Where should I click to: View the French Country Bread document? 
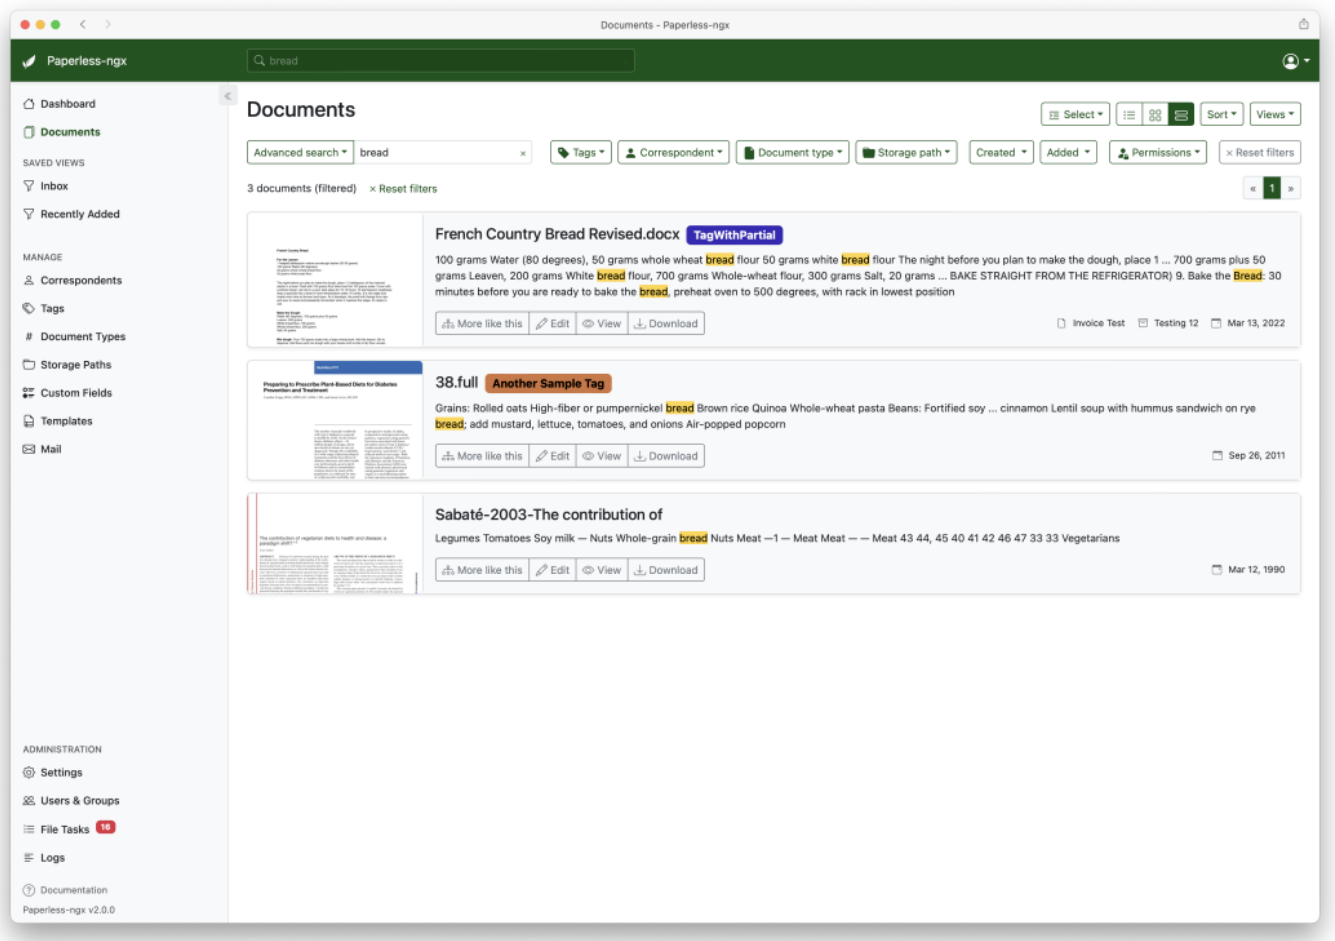click(602, 323)
